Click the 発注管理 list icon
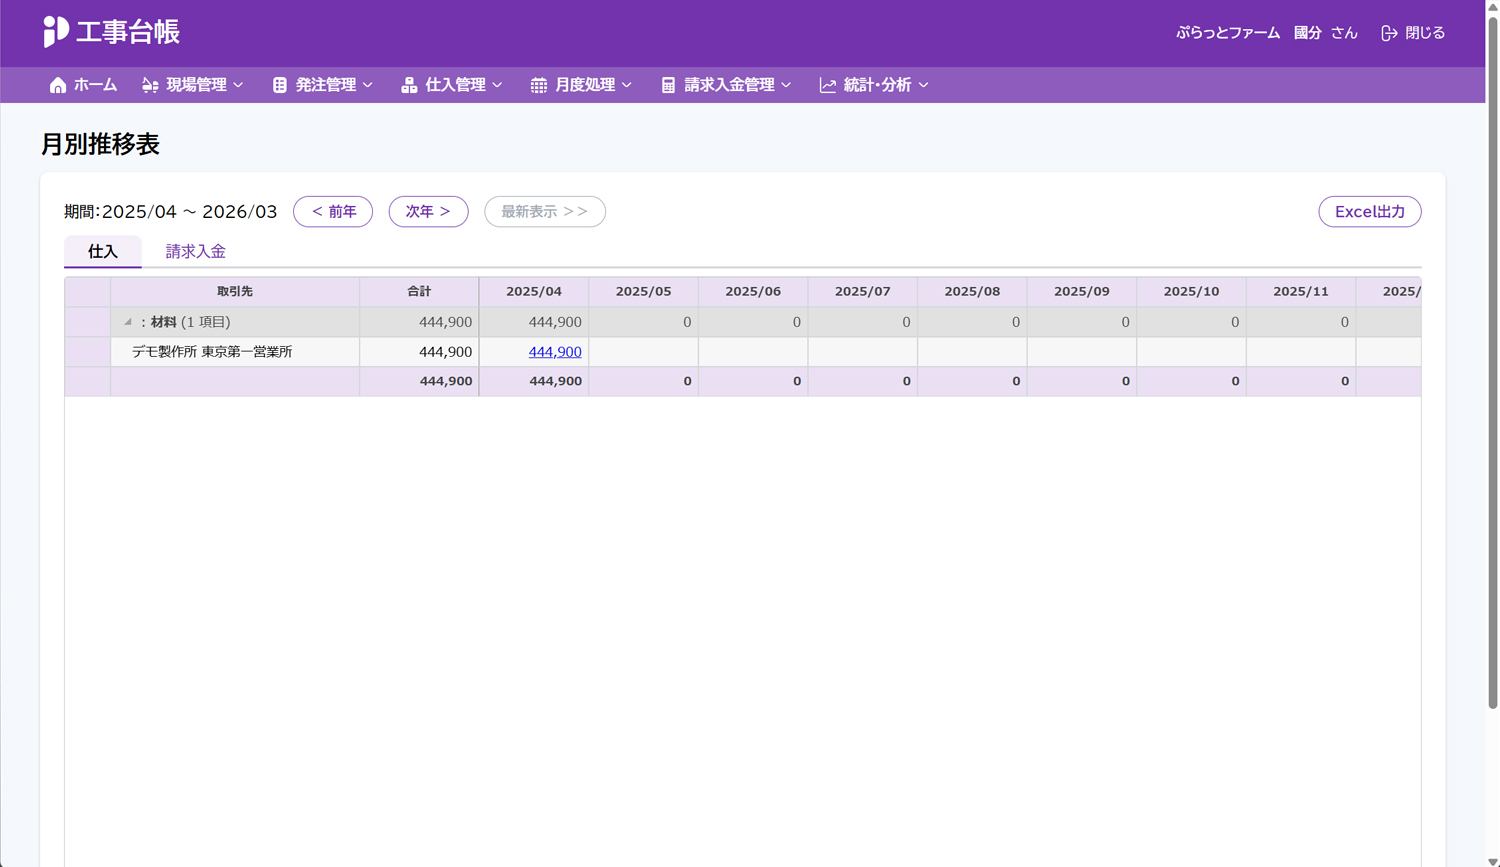Screen dimensions: 1500x867 coord(280,85)
